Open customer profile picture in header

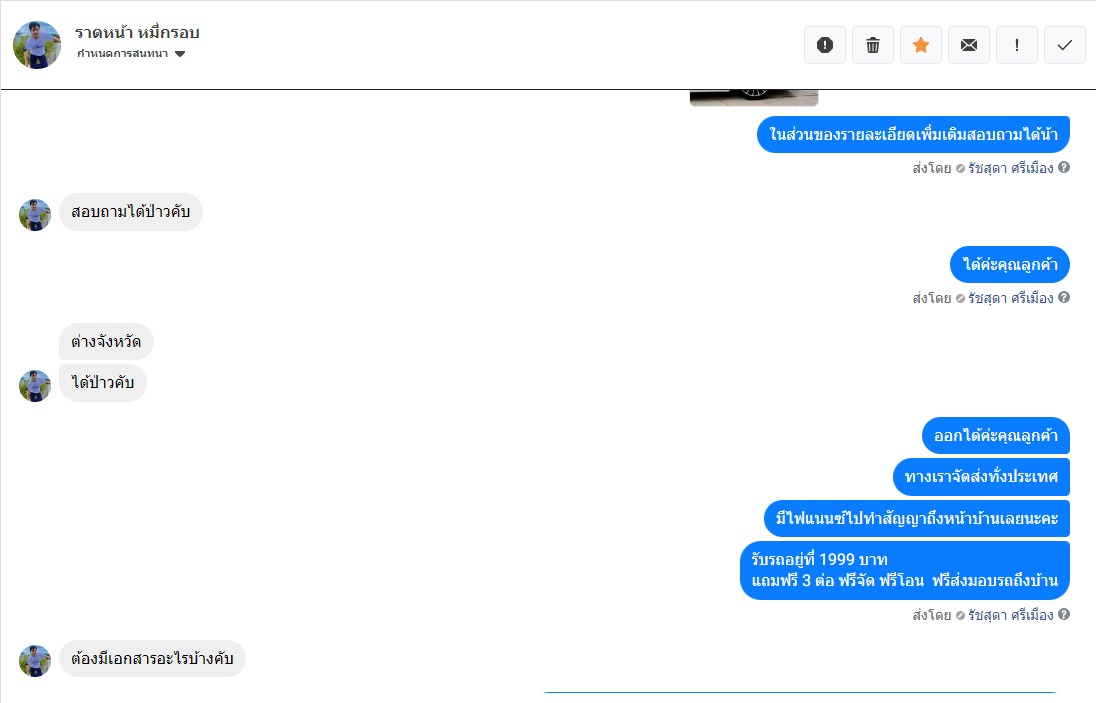[37, 45]
